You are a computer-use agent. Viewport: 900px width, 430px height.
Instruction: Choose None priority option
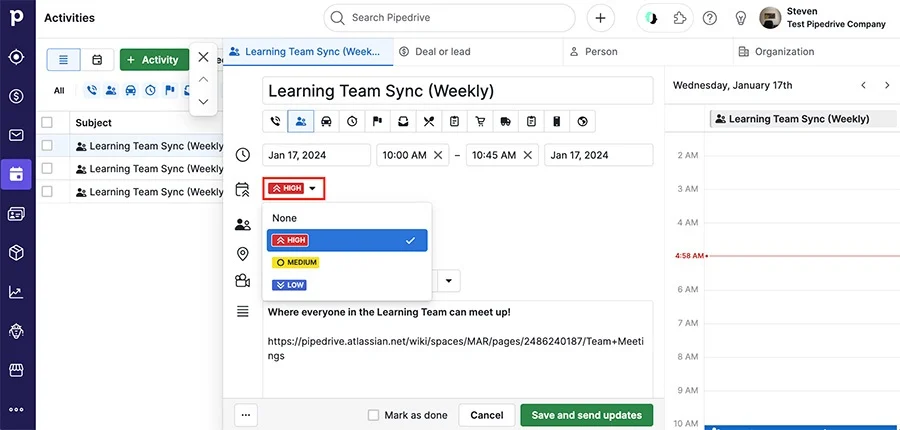347,218
